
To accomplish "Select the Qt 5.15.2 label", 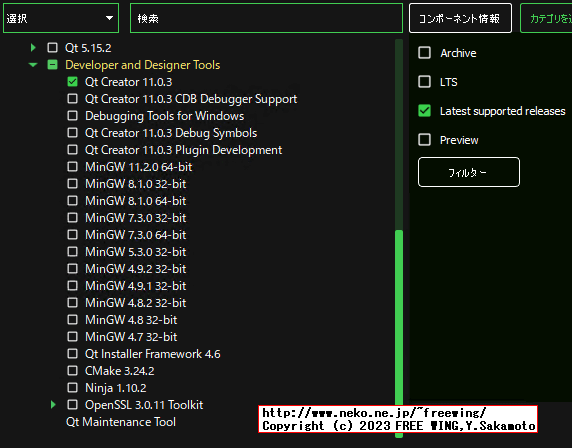I will click(88, 48).
